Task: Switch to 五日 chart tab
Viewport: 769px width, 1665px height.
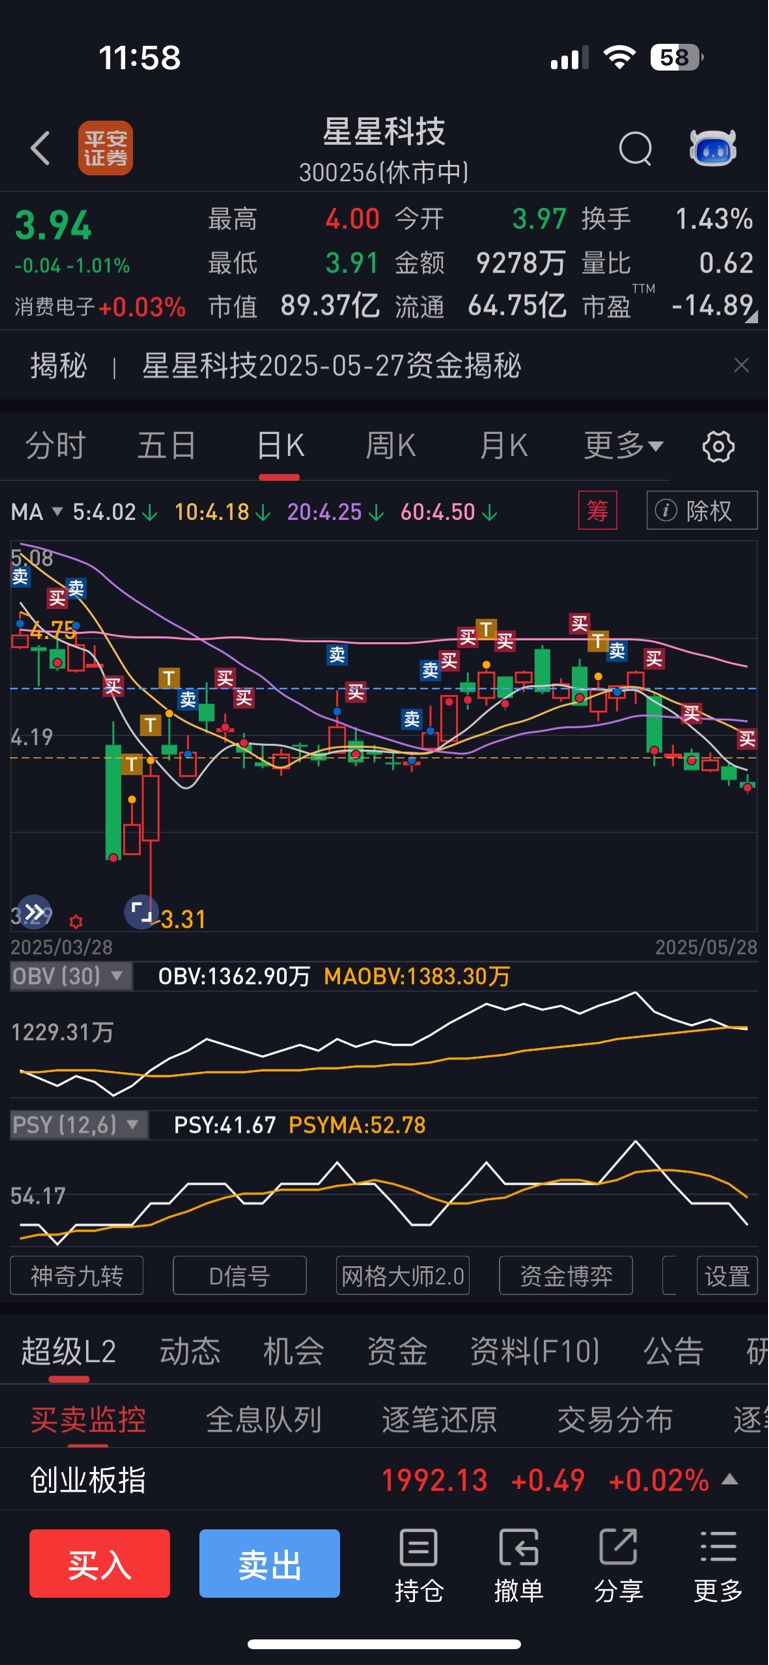Action: pos(167,445)
